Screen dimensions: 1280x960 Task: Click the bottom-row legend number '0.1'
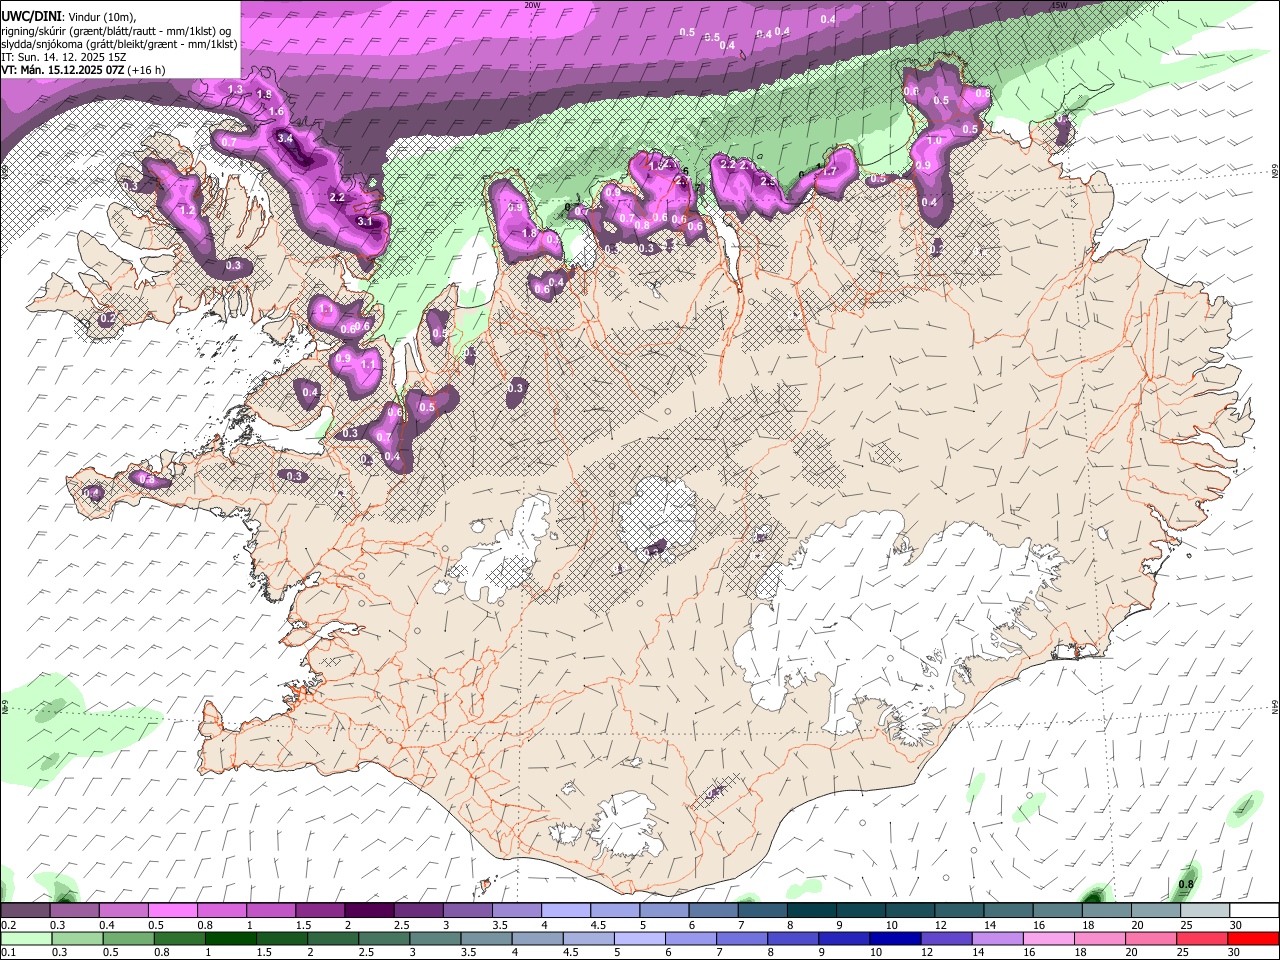(8, 952)
